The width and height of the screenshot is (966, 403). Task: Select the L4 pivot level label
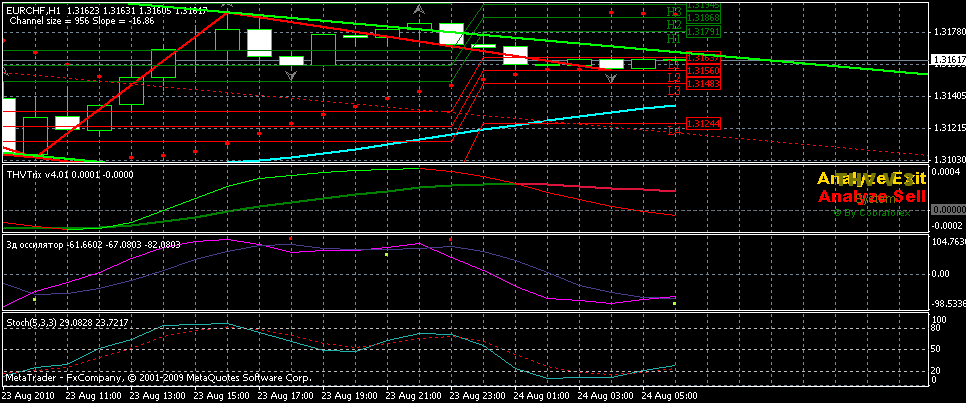coord(673,130)
